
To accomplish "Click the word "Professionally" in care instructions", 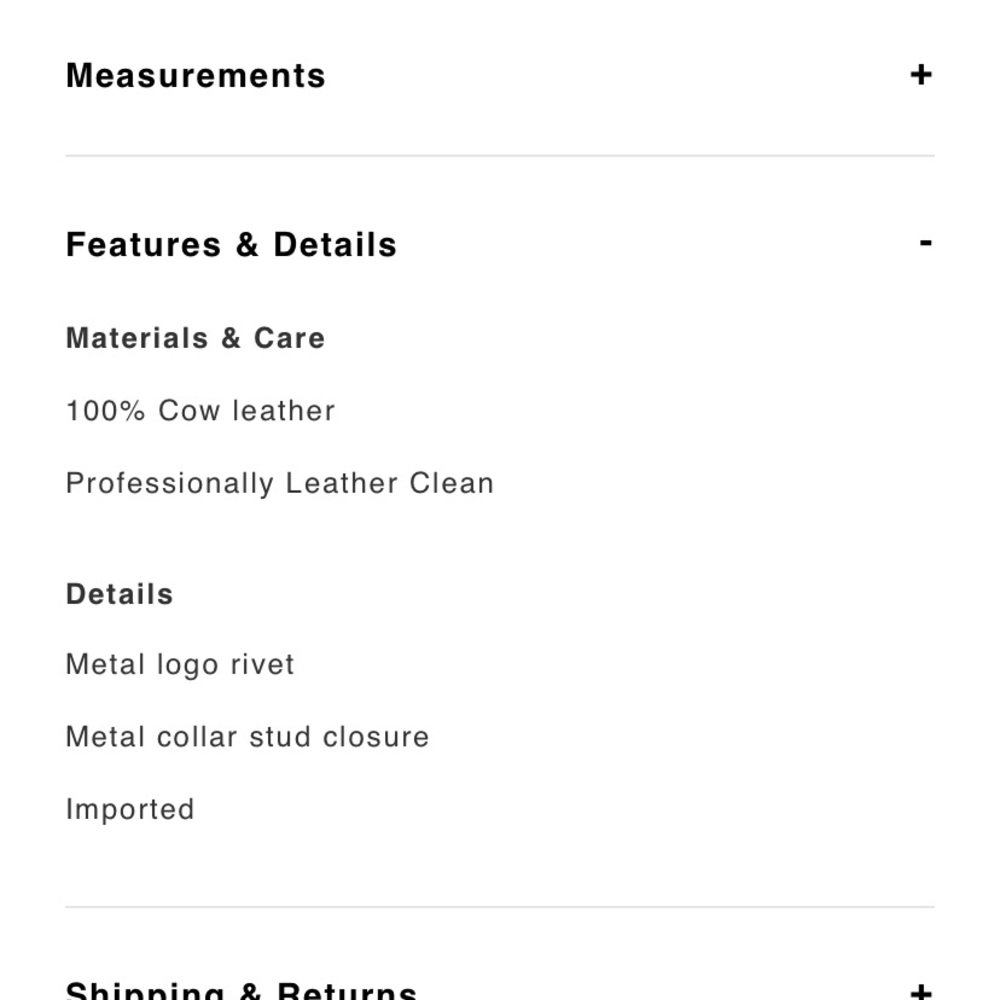I will tap(169, 484).
